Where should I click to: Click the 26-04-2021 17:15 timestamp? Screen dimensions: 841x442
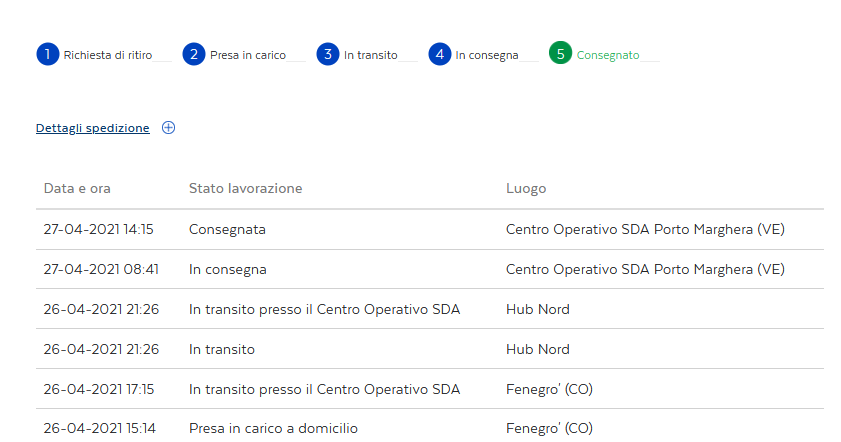(99, 389)
